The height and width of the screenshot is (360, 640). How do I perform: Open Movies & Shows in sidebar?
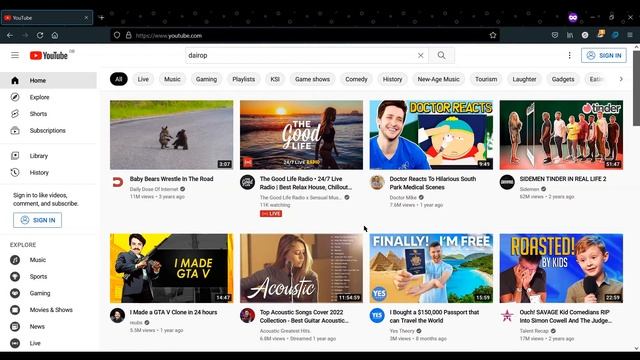tap(48, 310)
